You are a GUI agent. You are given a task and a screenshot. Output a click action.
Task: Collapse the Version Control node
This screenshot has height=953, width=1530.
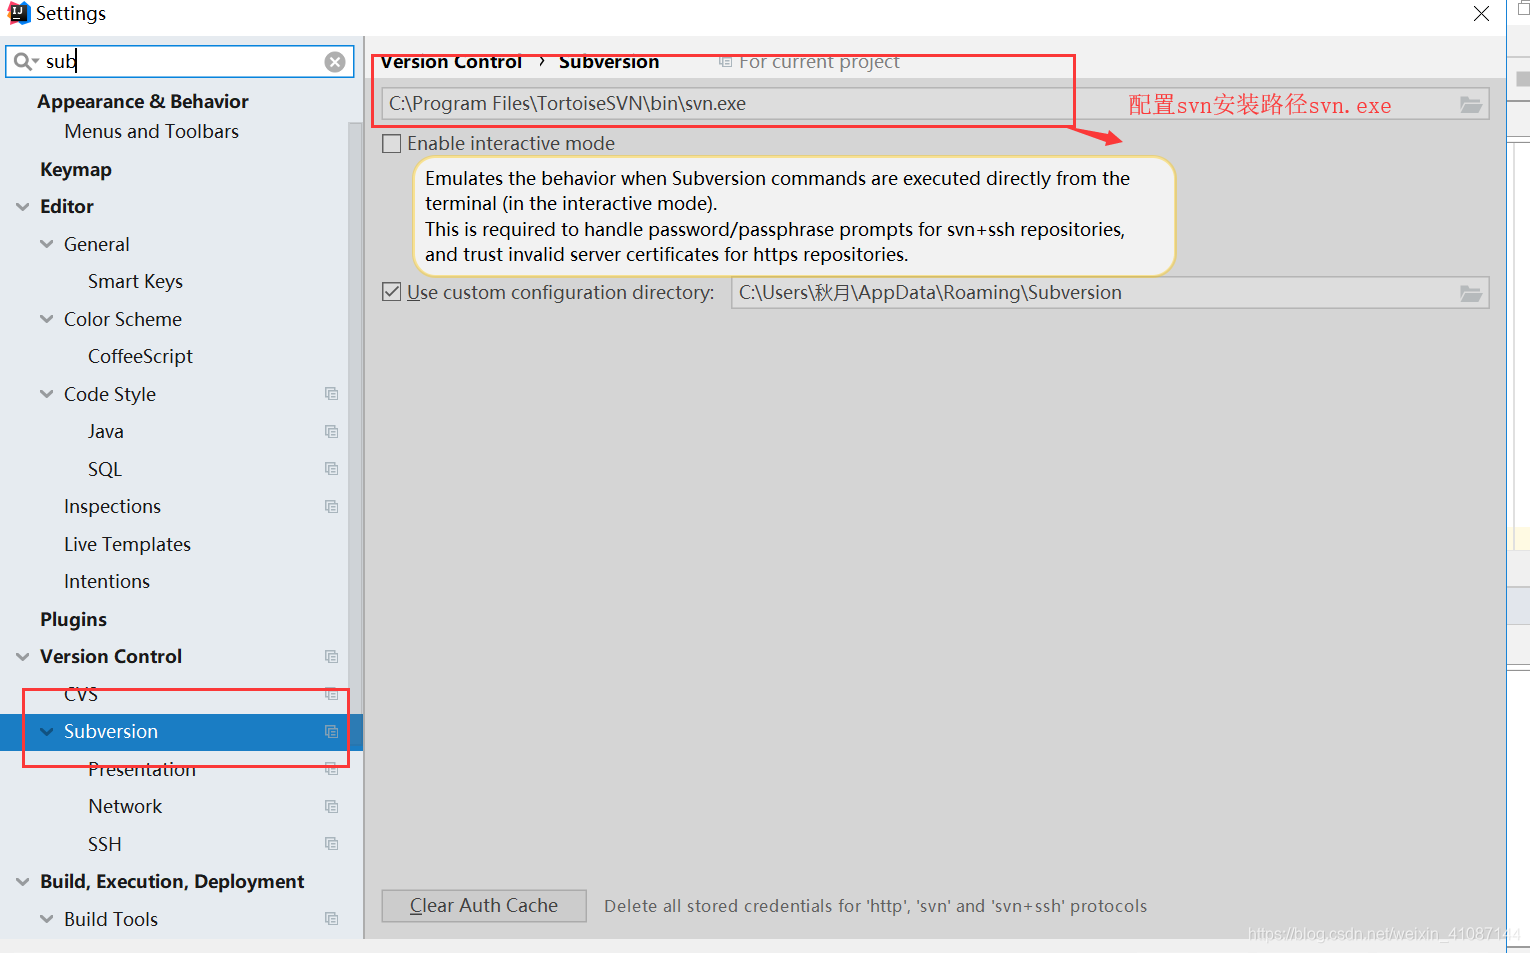tap(23, 657)
